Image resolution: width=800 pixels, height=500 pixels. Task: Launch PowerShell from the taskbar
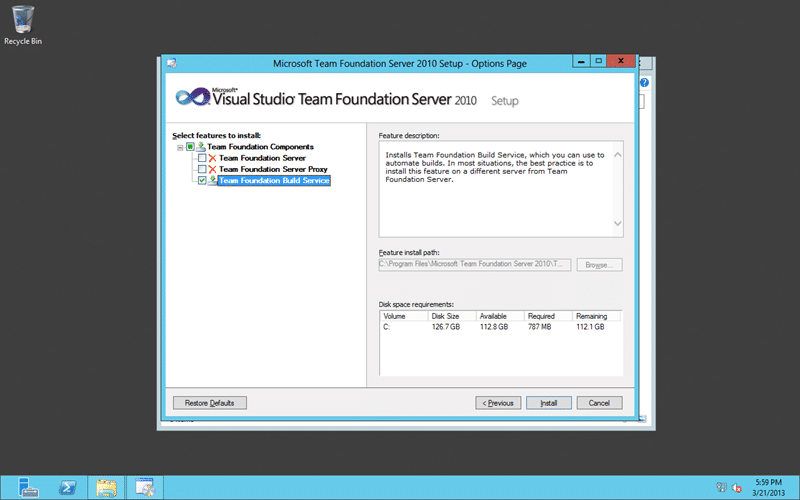click(67, 488)
